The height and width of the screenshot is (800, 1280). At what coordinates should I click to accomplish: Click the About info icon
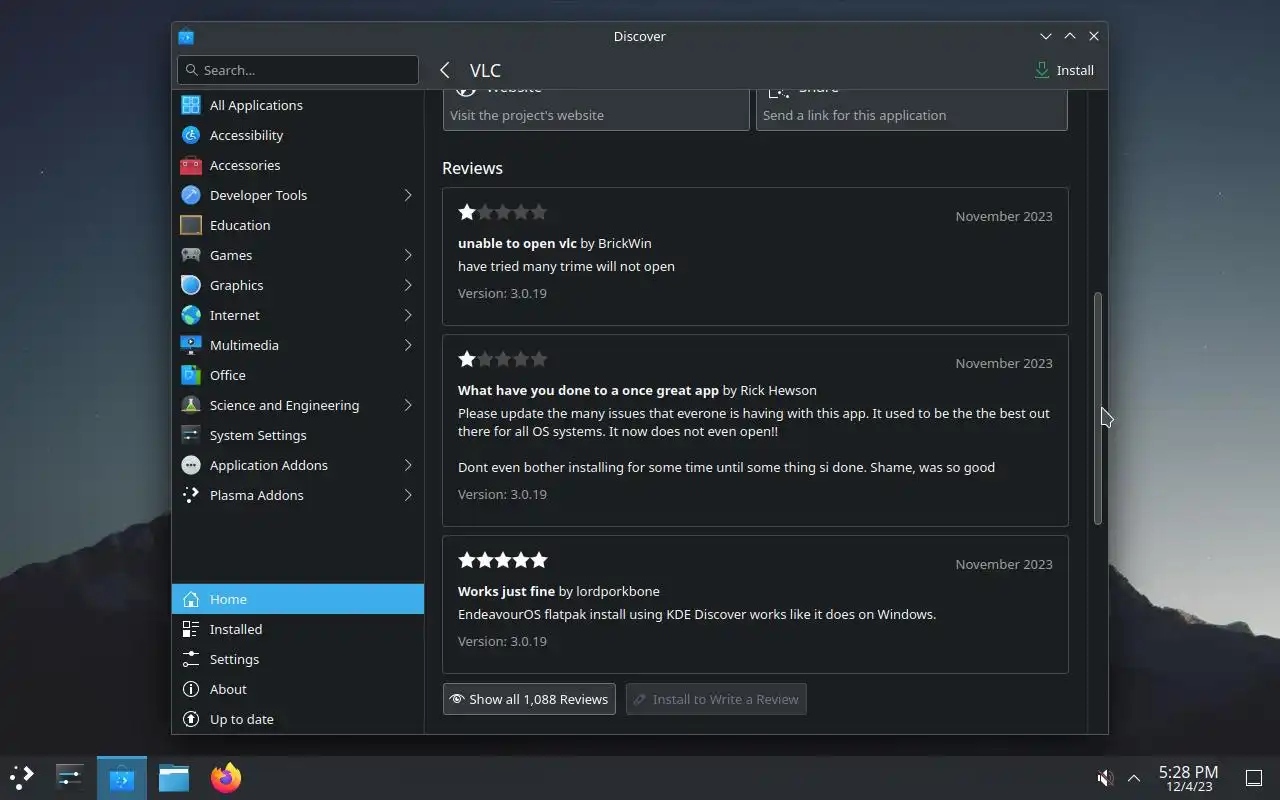pyautogui.click(x=191, y=689)
